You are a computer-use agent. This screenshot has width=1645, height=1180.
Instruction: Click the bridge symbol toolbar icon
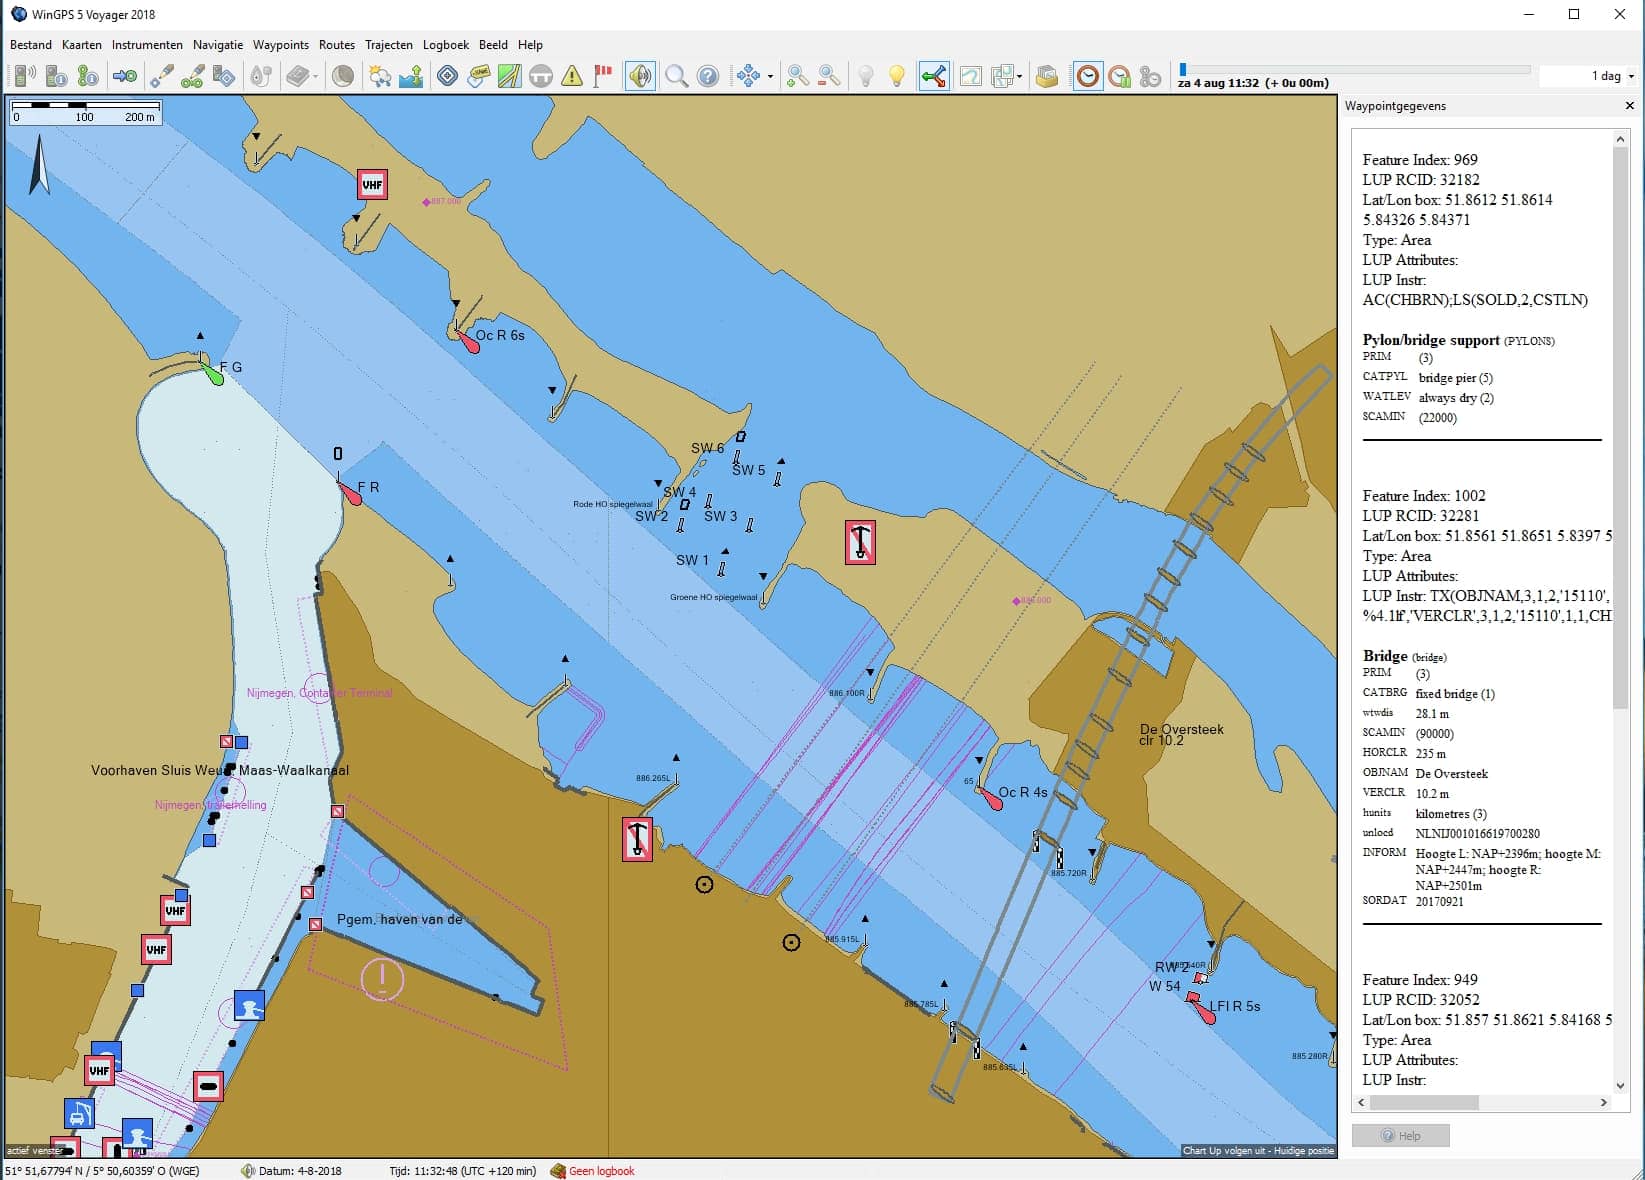[x=541, y=76]
